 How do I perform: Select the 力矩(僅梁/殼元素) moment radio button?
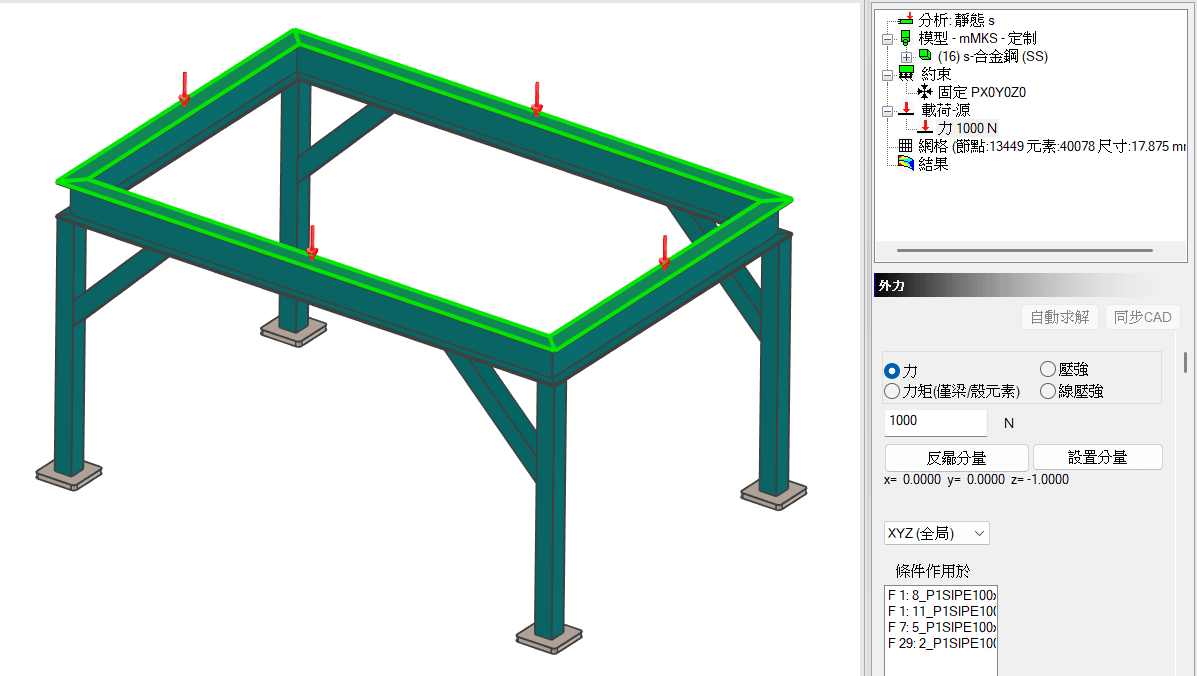point(892,391)
